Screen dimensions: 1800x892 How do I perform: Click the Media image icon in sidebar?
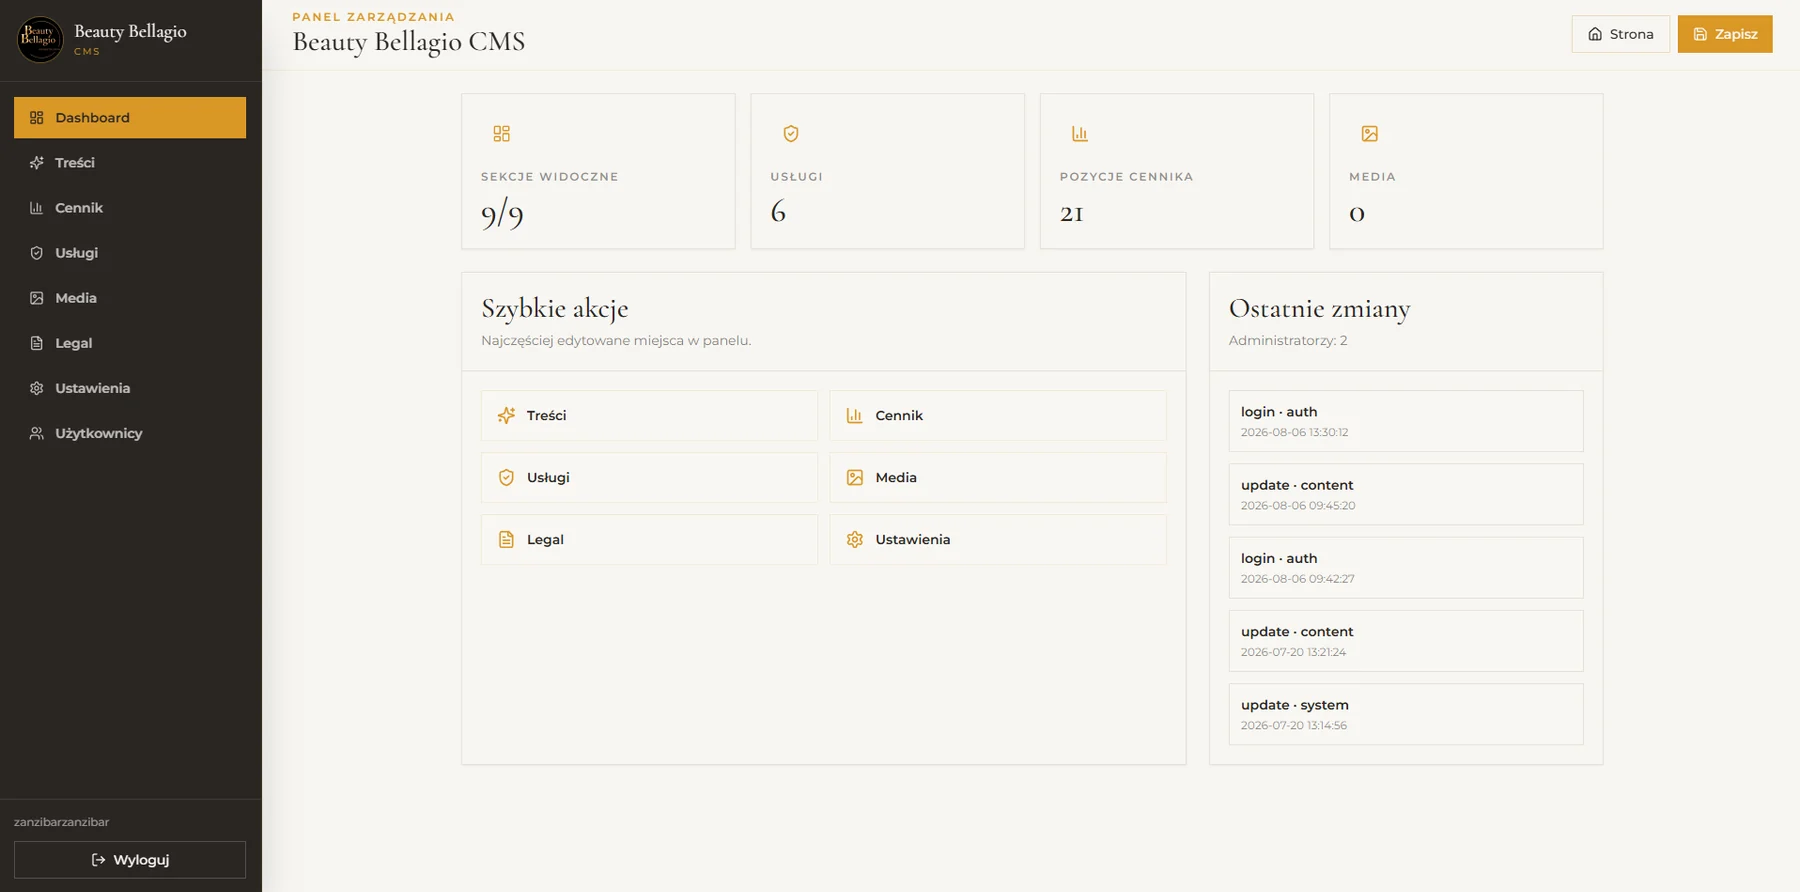[x=37, y=298]
